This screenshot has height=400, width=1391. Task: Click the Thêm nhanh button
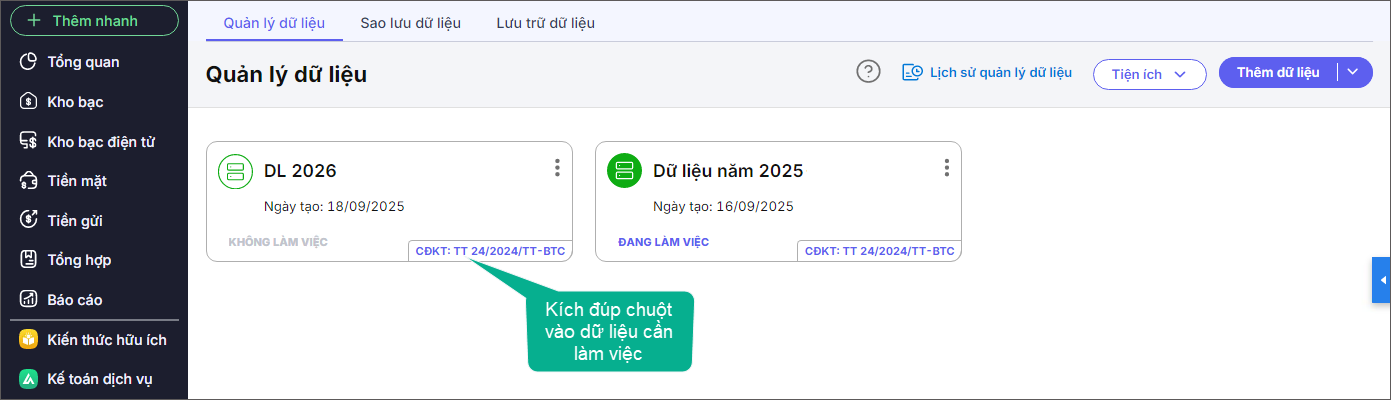tap(93, 21)
